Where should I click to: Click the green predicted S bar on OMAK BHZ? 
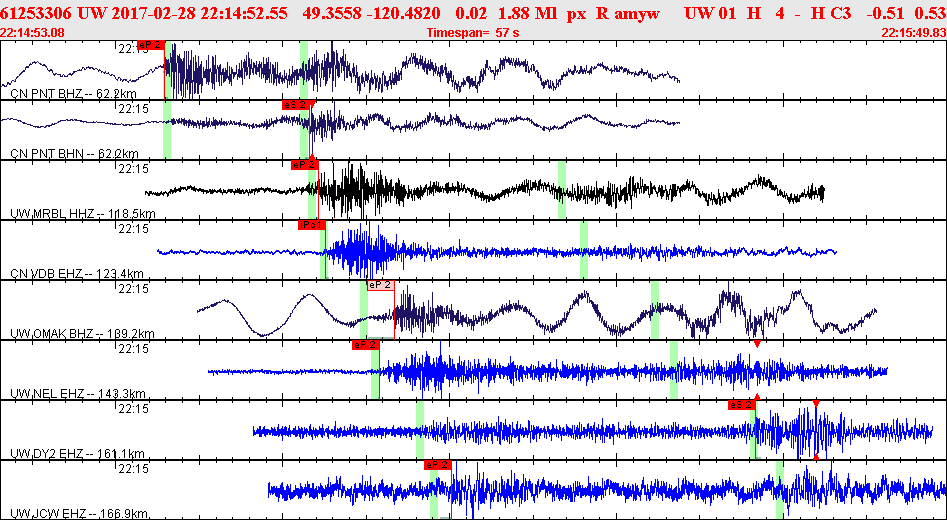pos(655,310)
